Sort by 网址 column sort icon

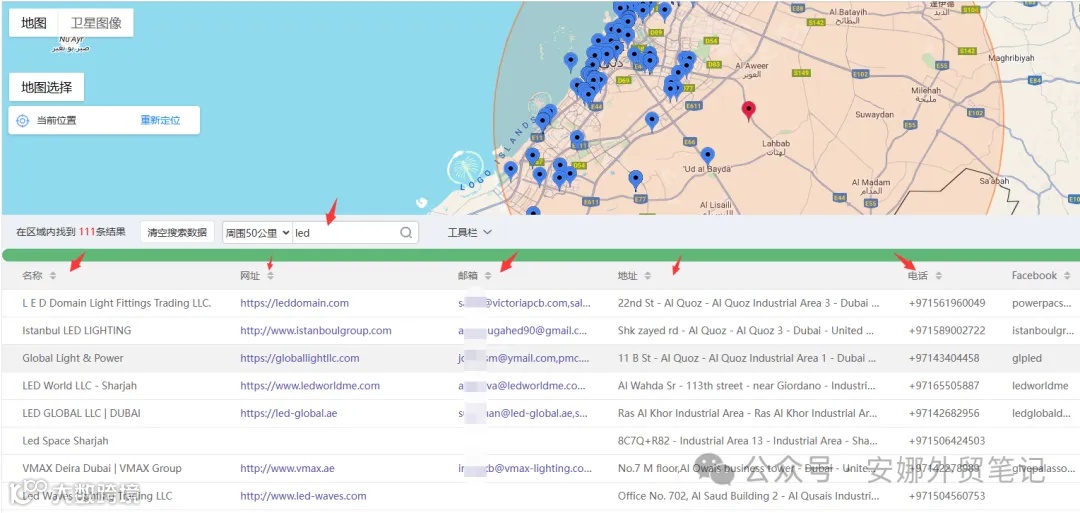click(271, 276)
